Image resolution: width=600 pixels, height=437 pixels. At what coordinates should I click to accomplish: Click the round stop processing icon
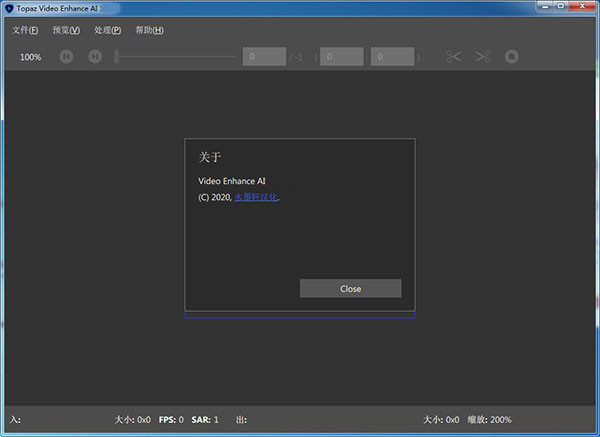pyautogui.click(x=512, y=57)
